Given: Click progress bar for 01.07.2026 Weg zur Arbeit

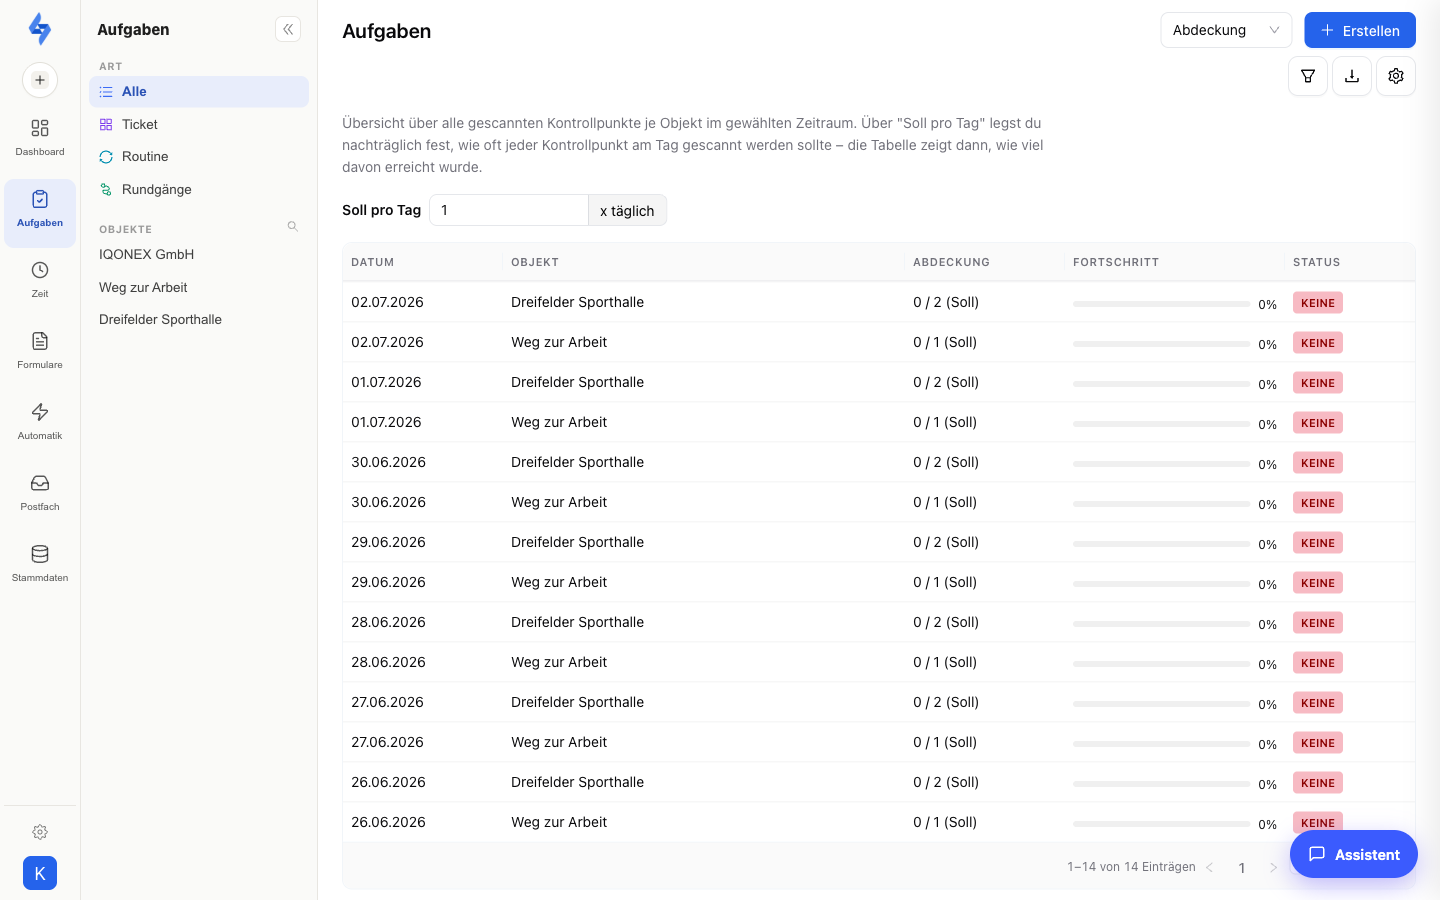Looking at the screenshot, I should point(1162,424).
